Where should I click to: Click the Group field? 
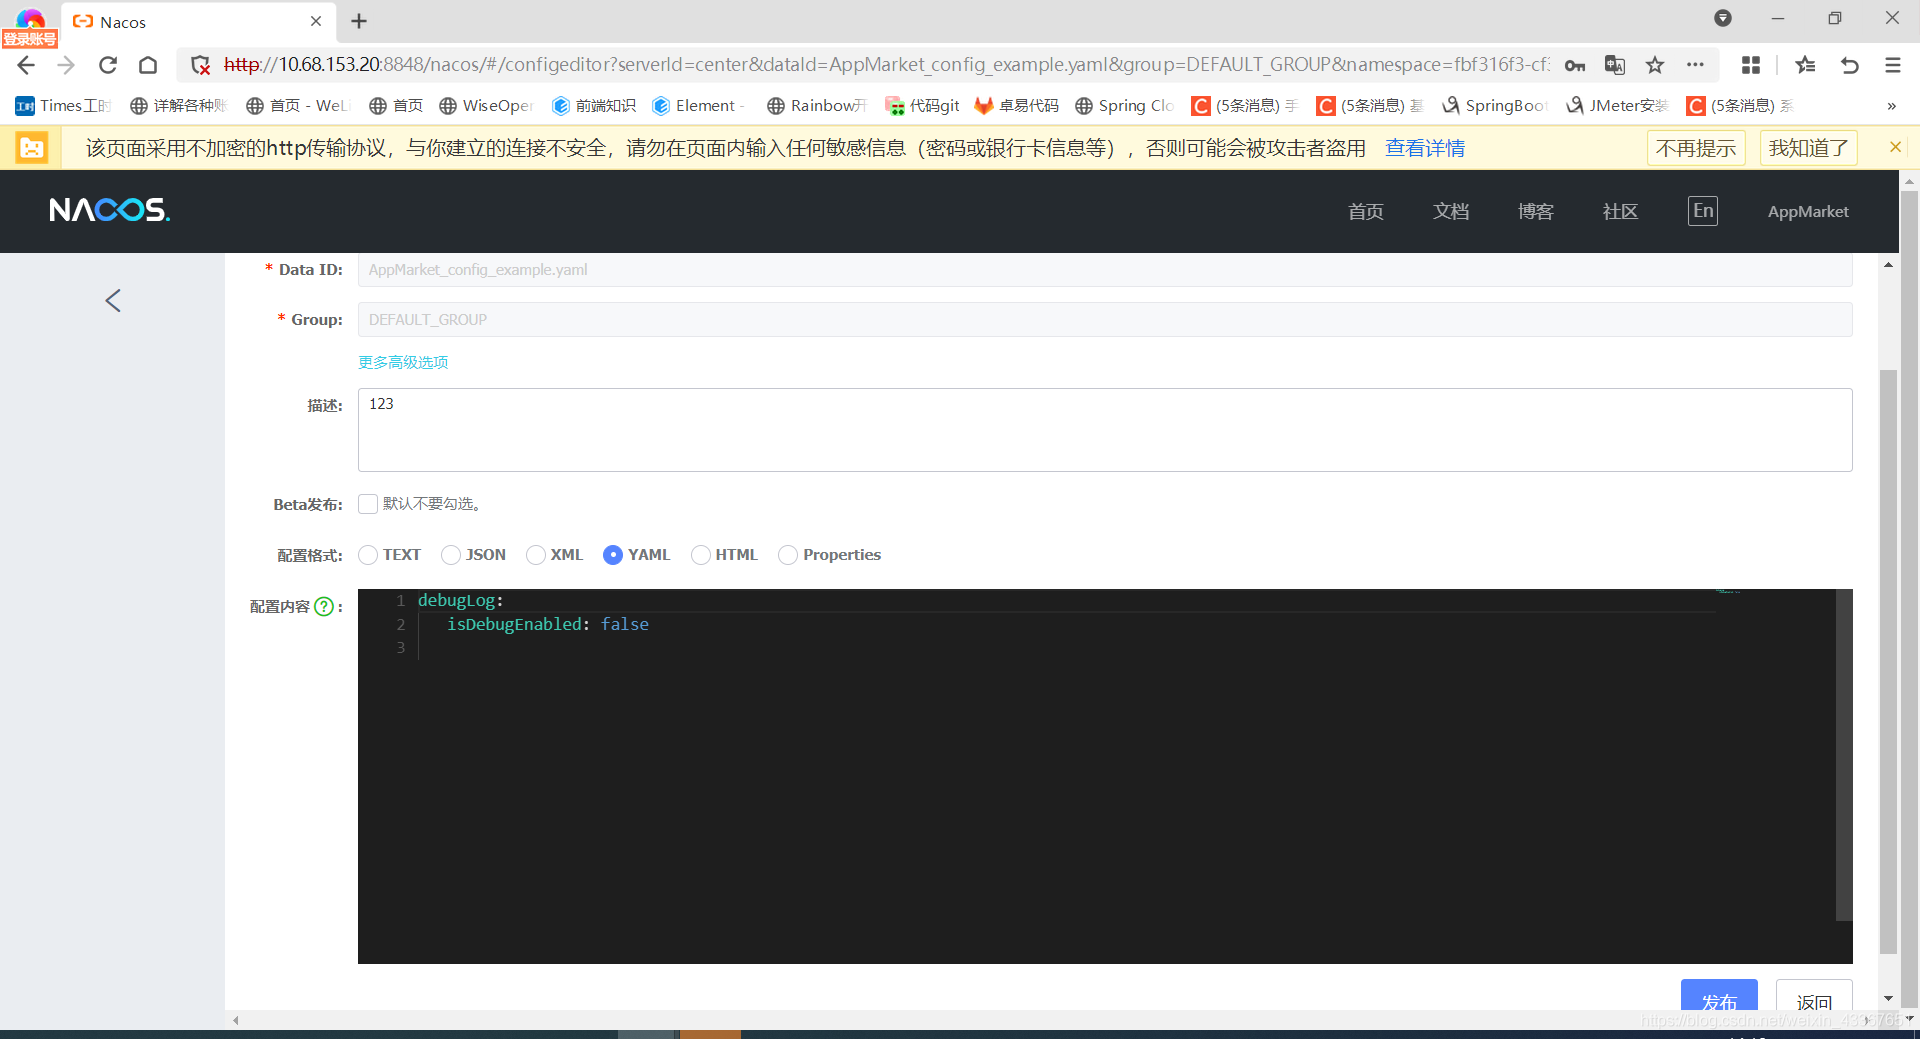pos(1105,320)
